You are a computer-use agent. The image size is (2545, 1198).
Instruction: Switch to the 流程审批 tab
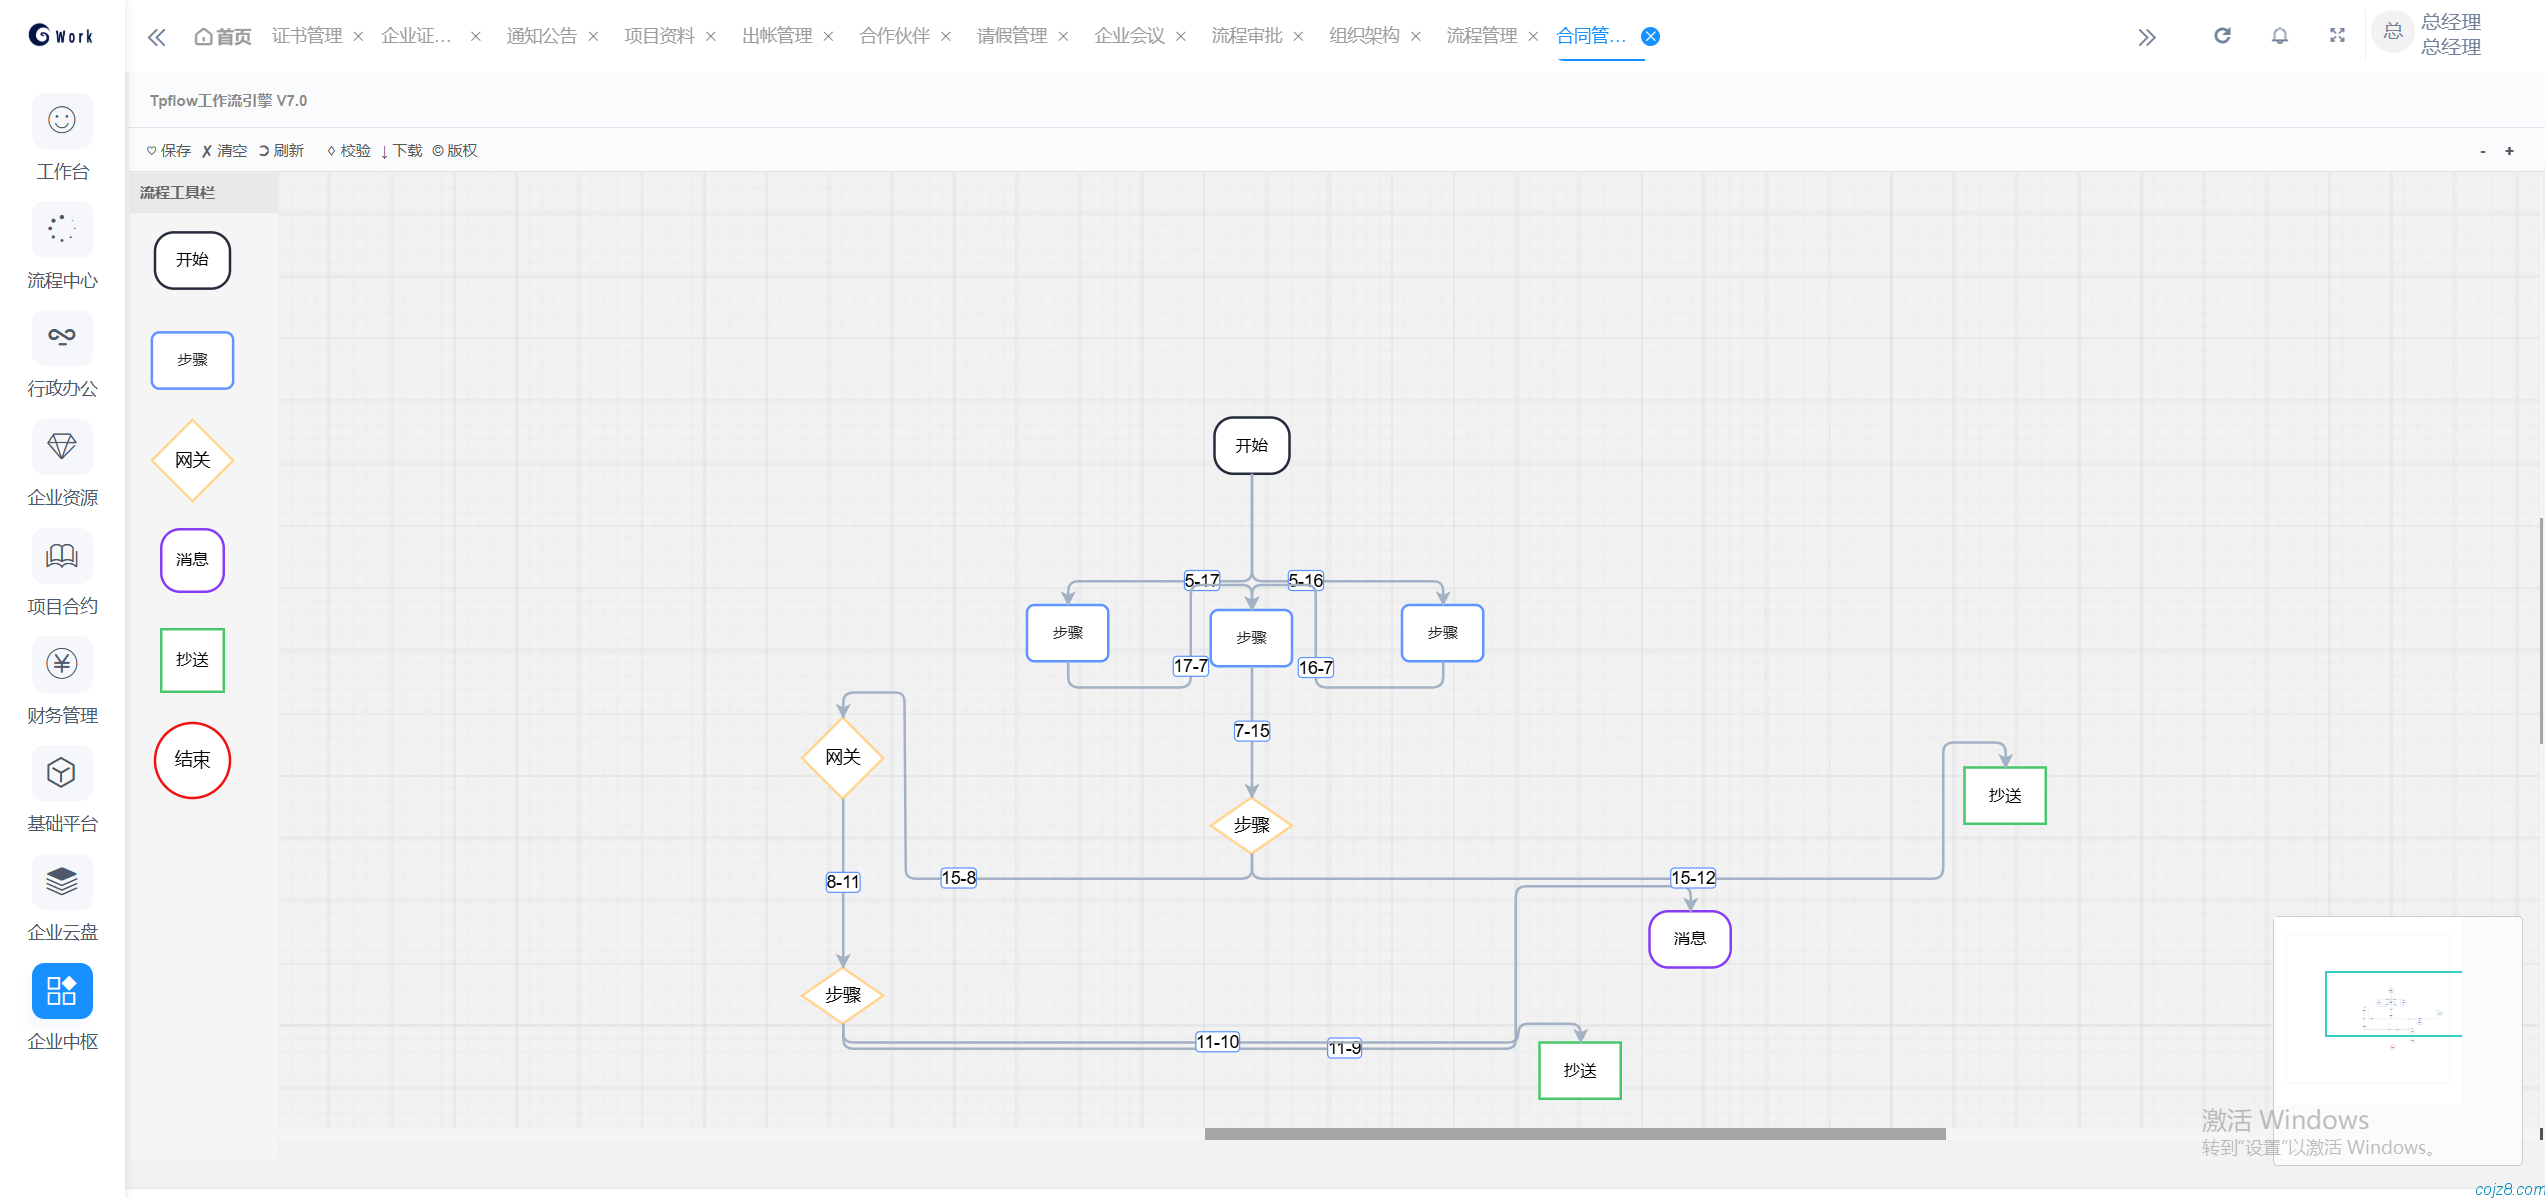coord(1246,36)
